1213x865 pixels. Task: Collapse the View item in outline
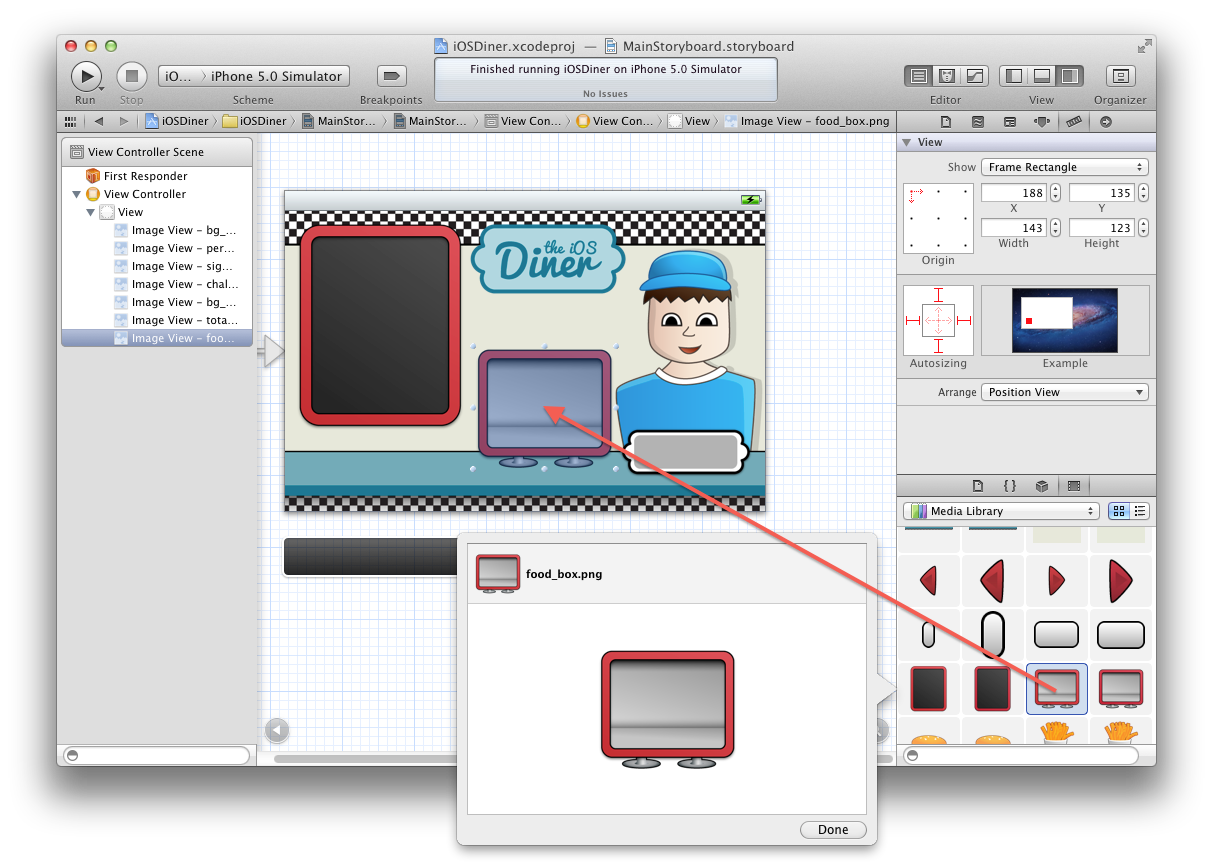click(x=90, y=212)
